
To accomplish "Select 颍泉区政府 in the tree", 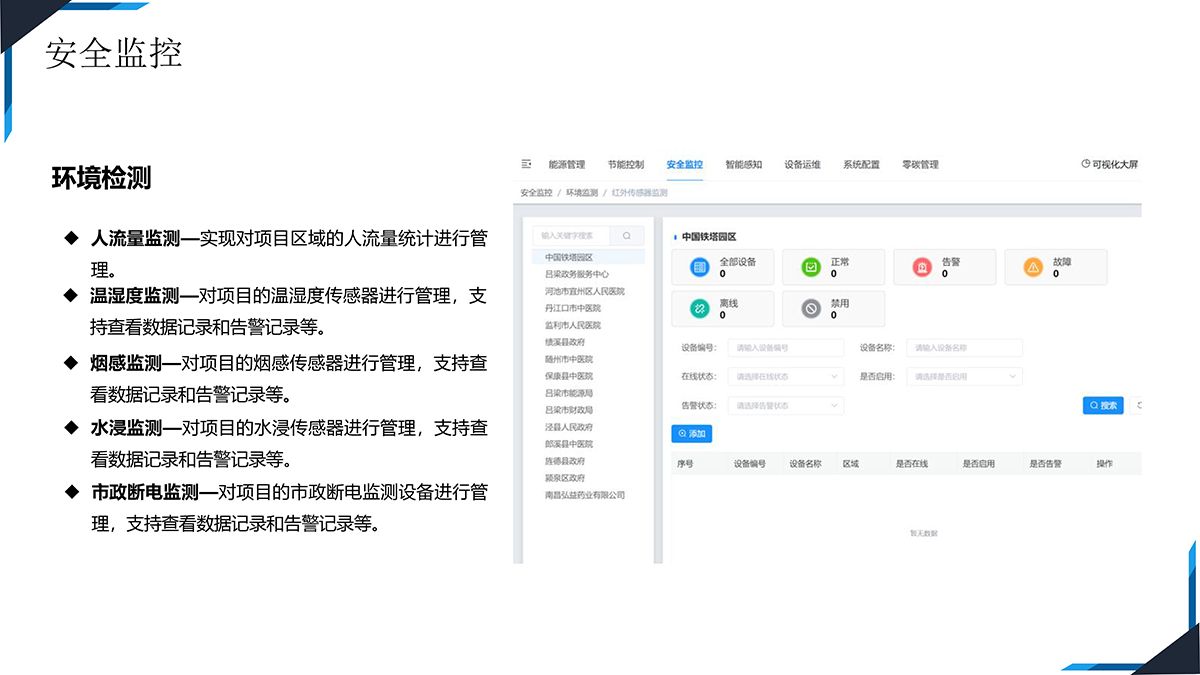I will (x=565, y=478).
